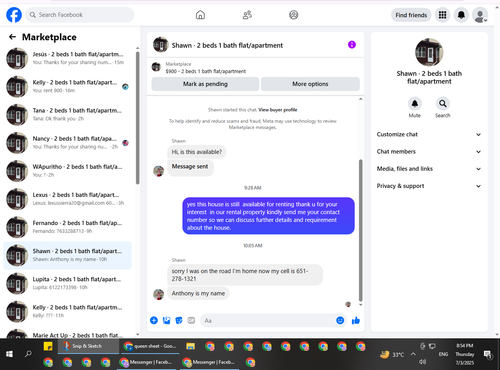Open the Lupita conversation
Screen dimensions: 500x370
point(67,283)
